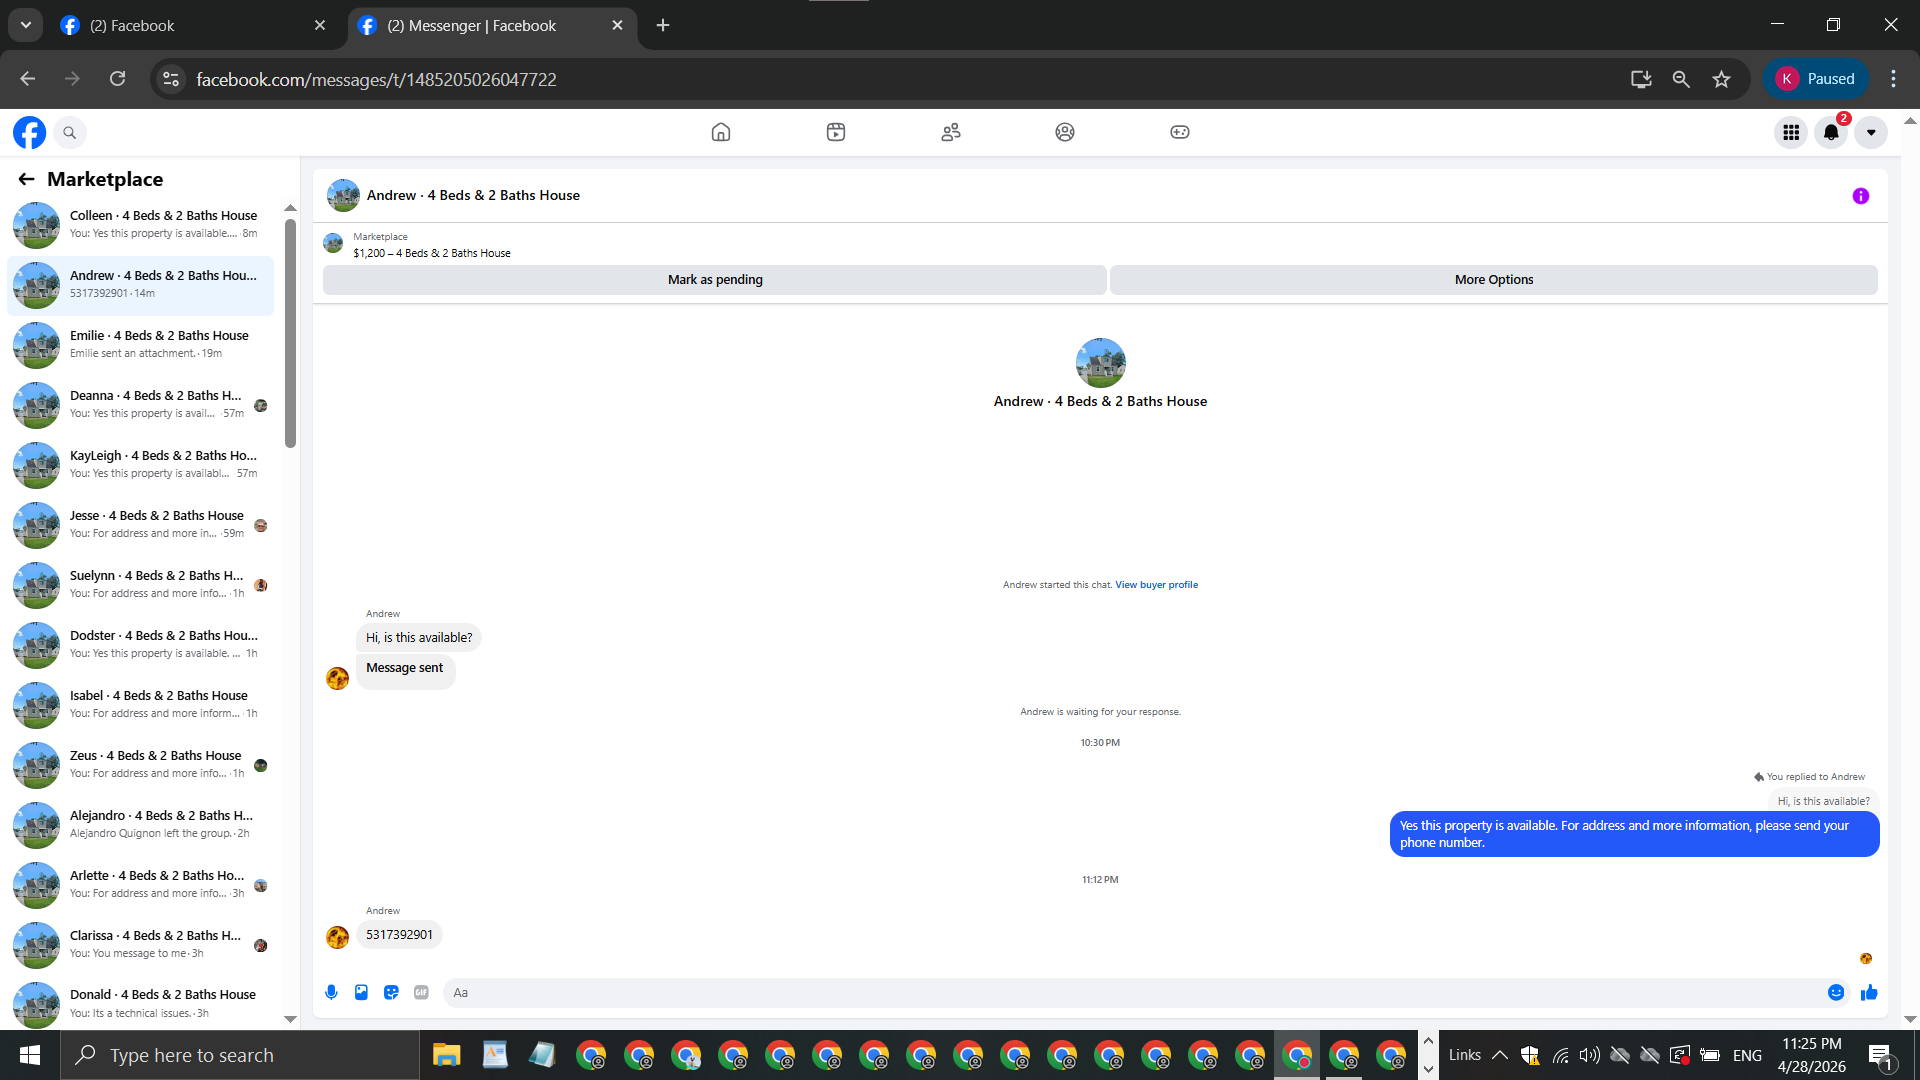Image resolution: width=1920 pixels, height=1080 pixels.
Task: Show hidden system tray icons
Action: (1500, 1055)
